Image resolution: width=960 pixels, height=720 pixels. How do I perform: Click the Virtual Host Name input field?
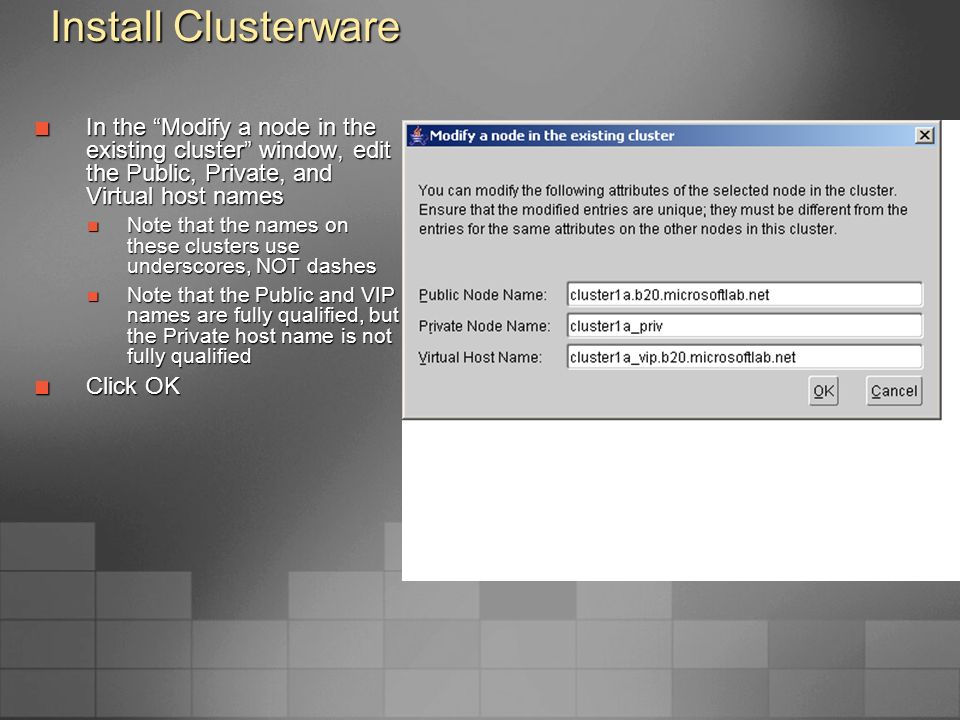[744, 357]
